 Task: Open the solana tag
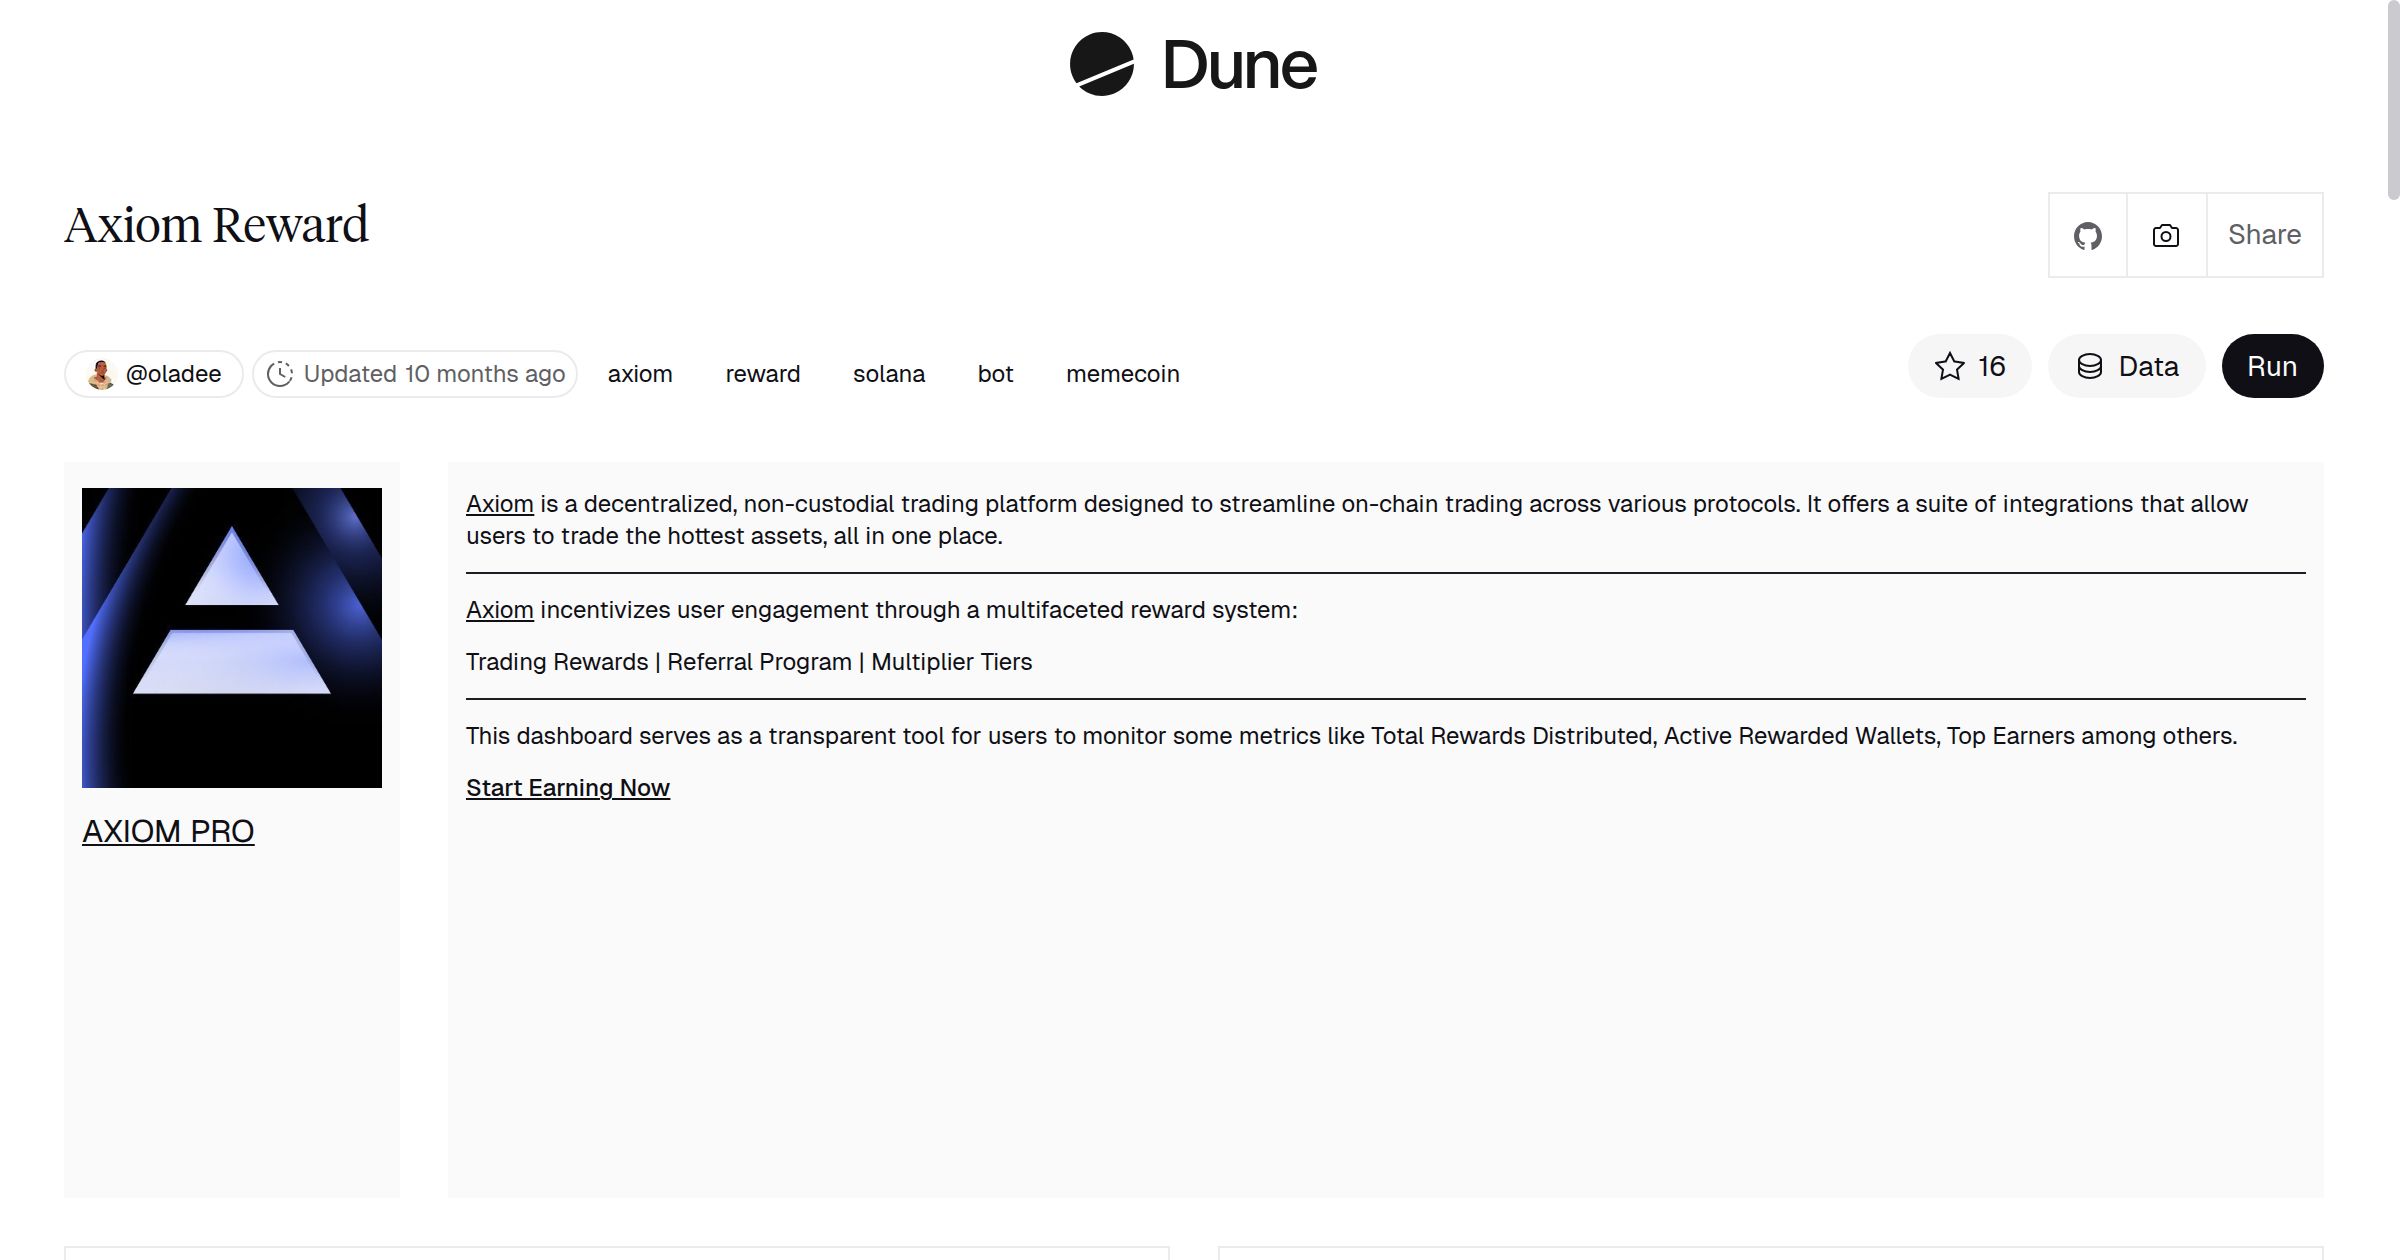pyautogui.click(x=889, y=373)
